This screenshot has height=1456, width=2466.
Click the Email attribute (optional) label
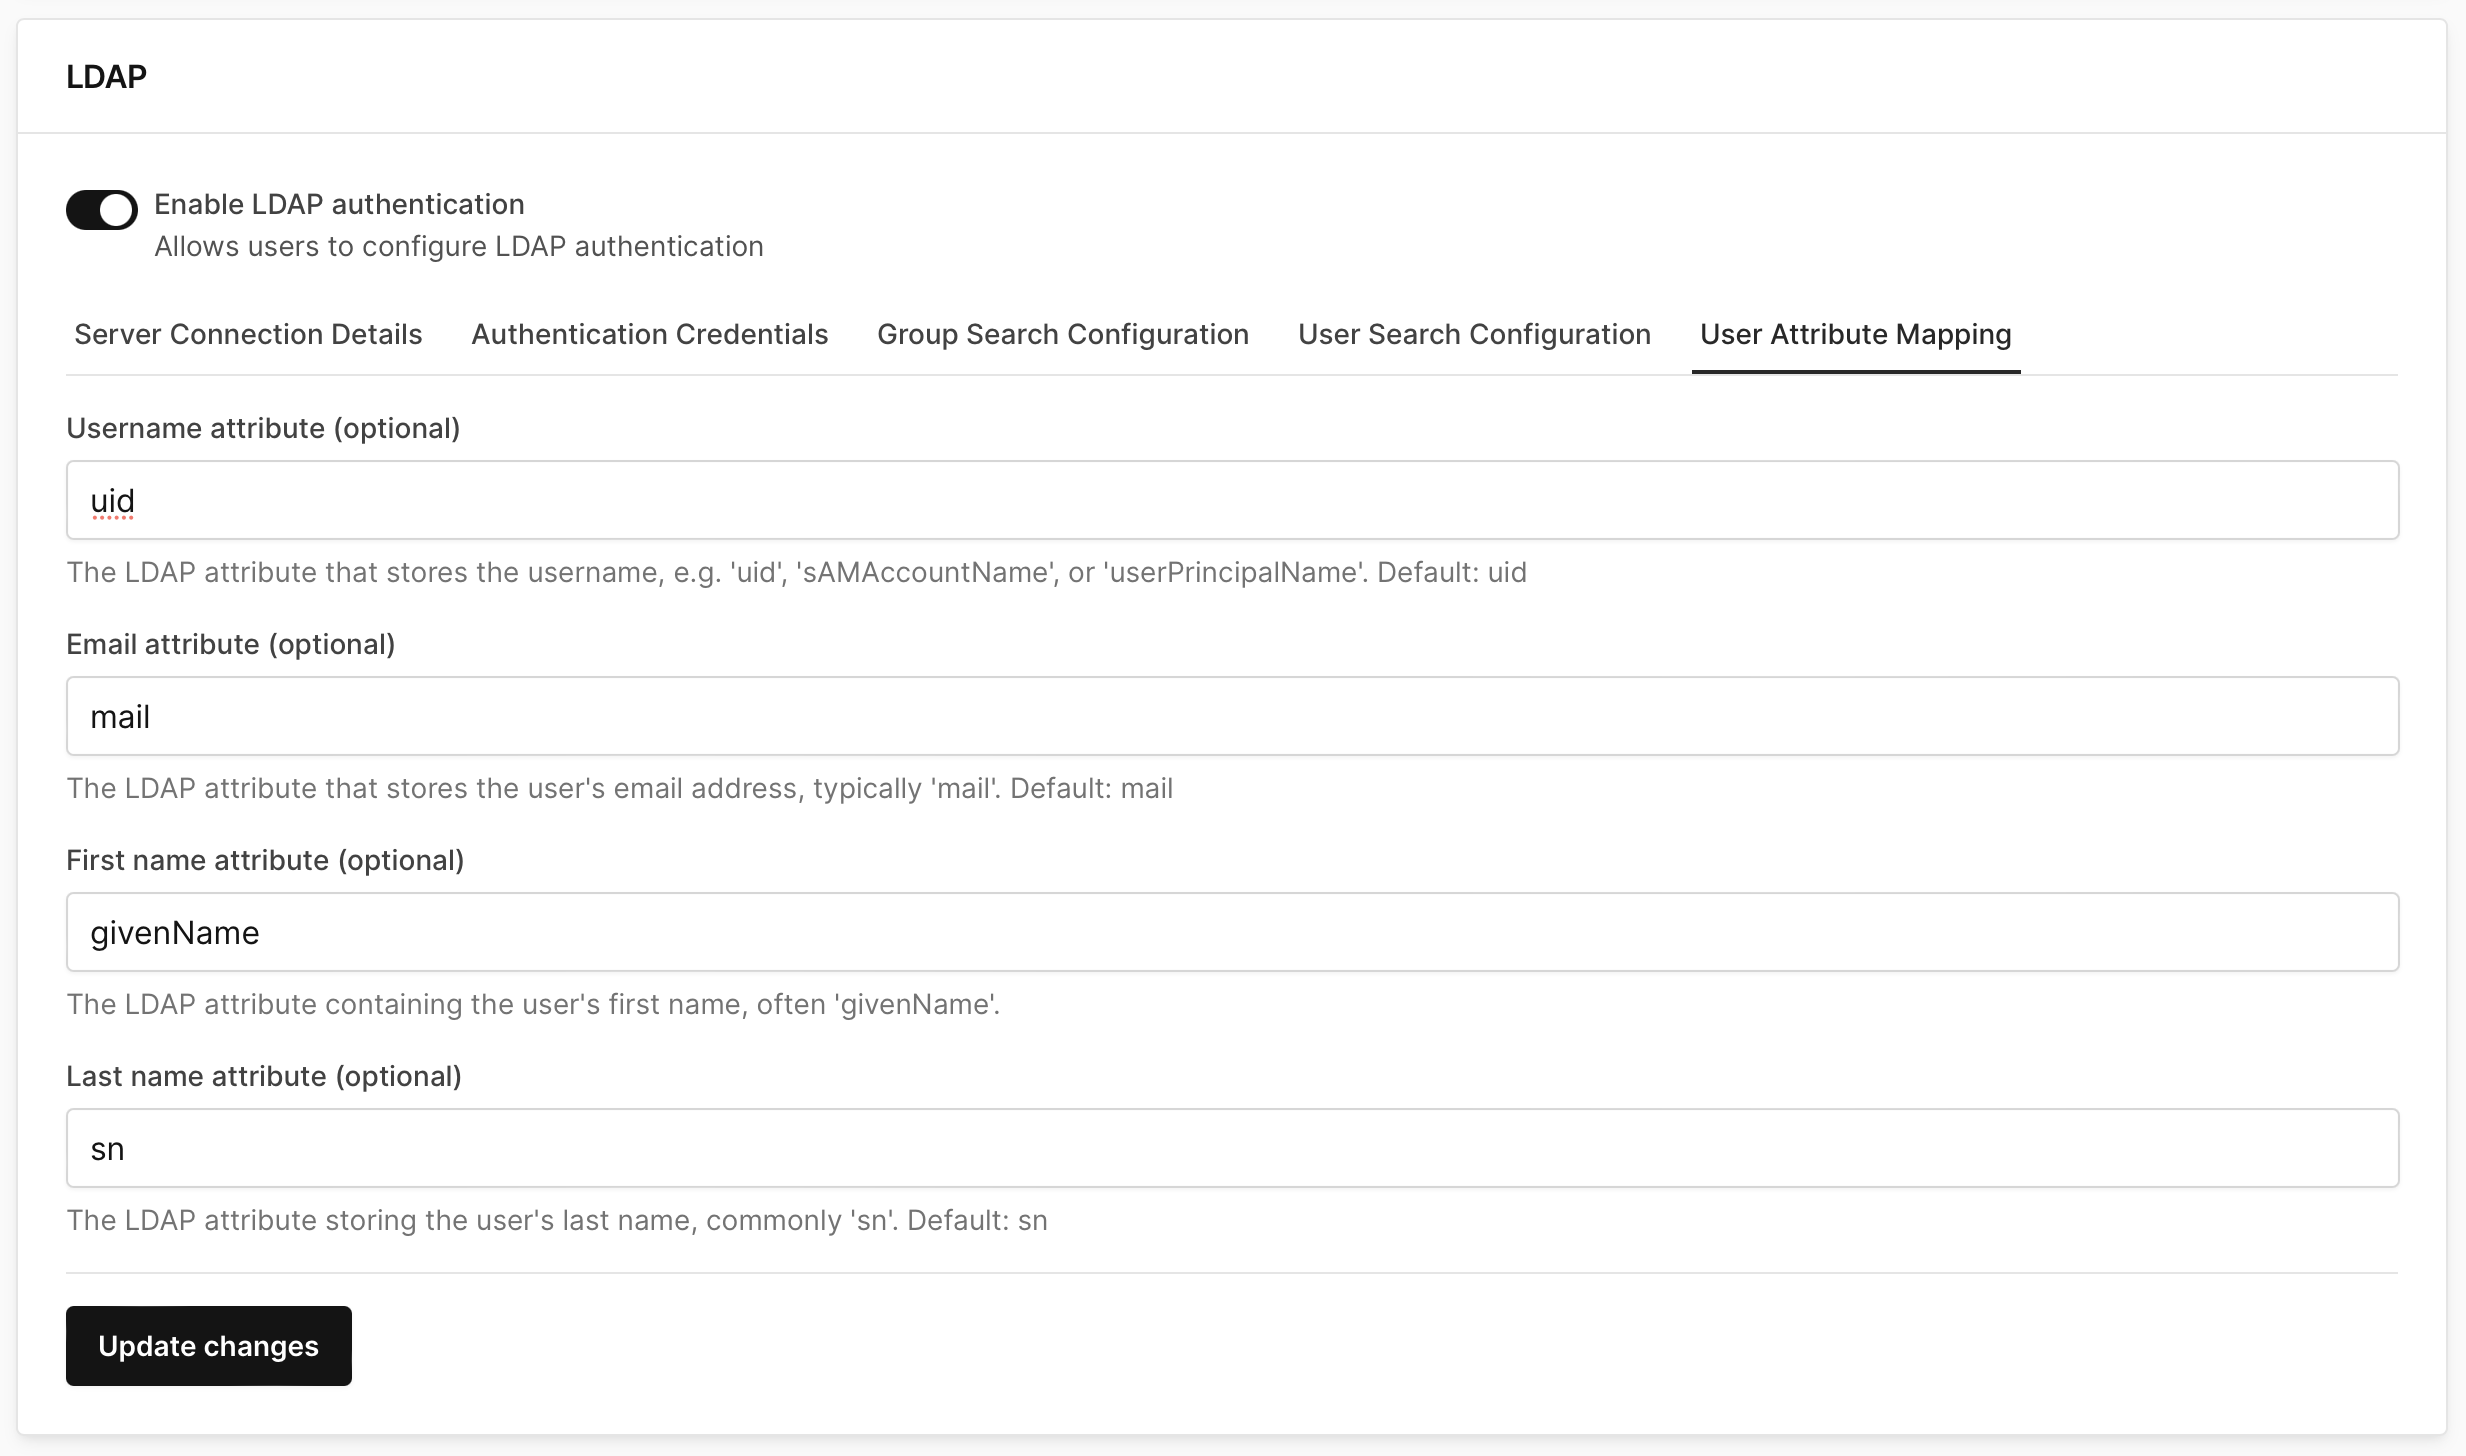[x=231, y=645]
